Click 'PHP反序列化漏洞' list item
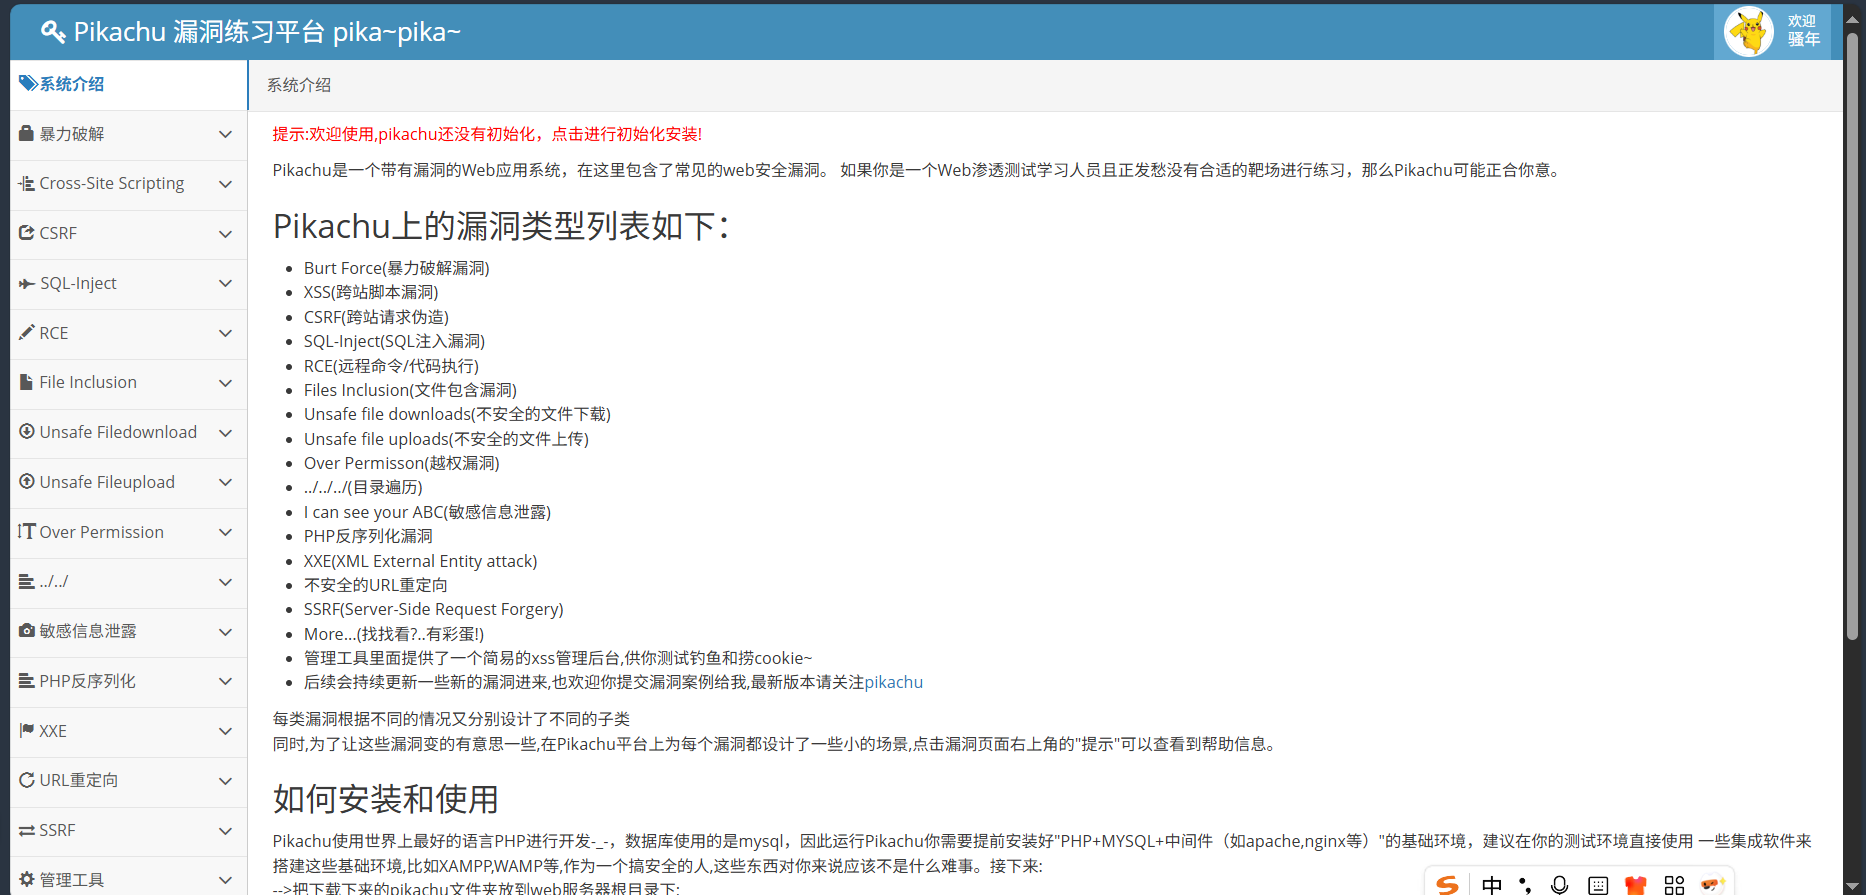Viewport: 1866px width, 895px height. point(368,536)
